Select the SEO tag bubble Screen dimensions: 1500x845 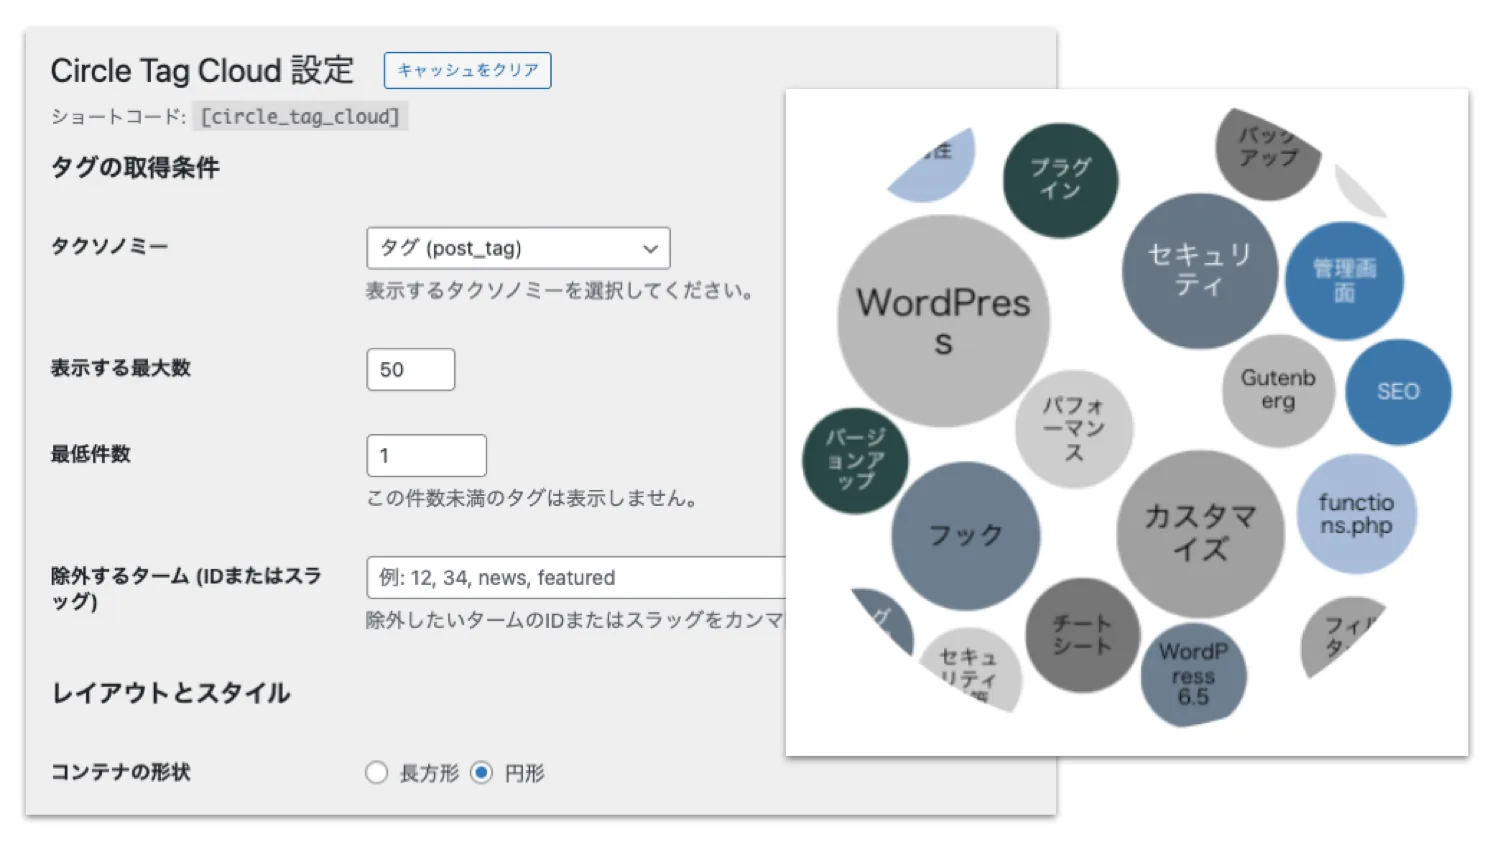[x=1398, y=391]
